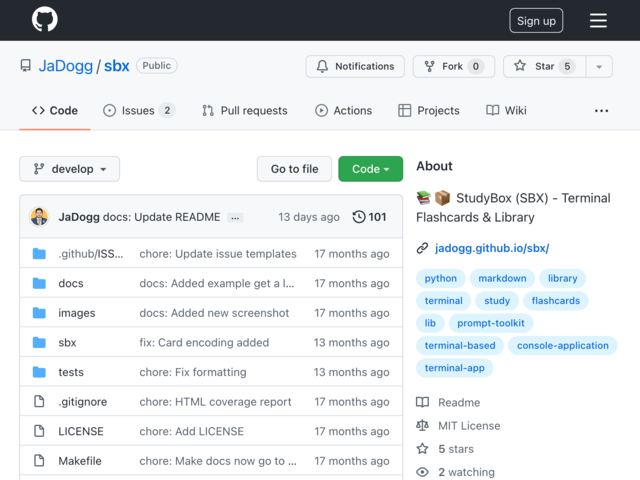Click the Notifications bell button
This screenshot has width=640, height=480.
coord(355,66)
